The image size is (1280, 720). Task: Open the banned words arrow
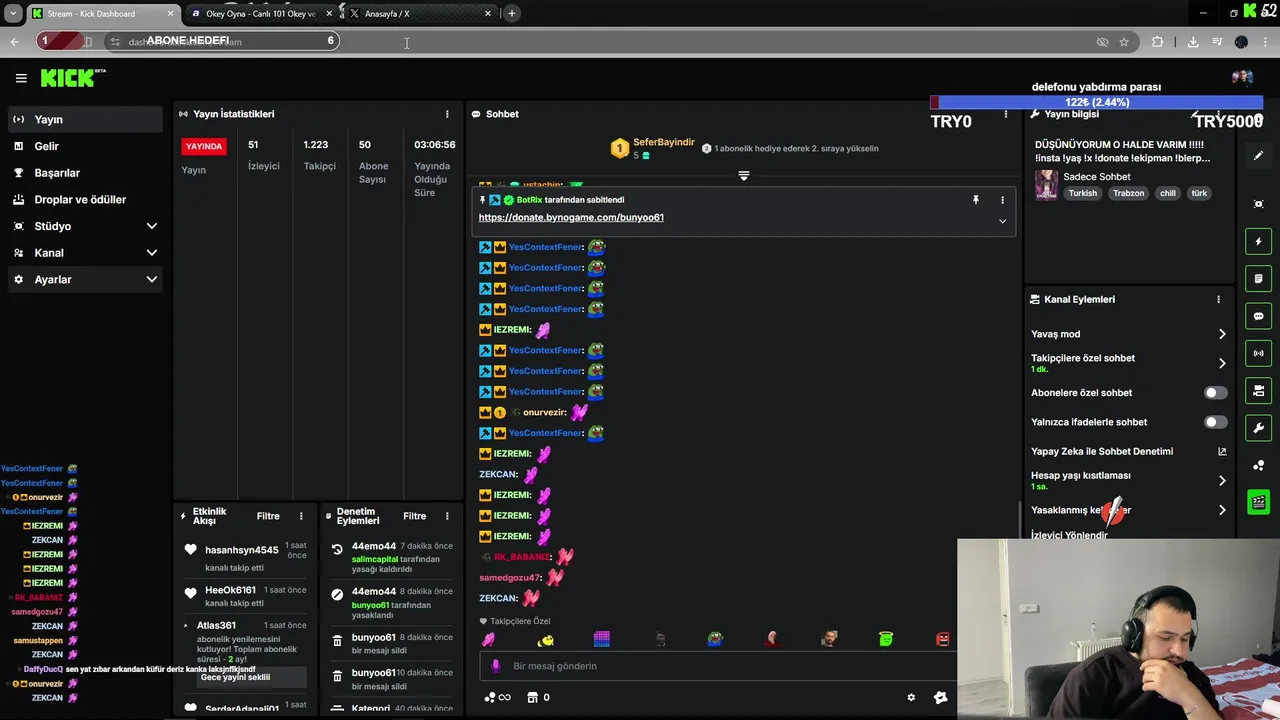(x=1222, y=510)
